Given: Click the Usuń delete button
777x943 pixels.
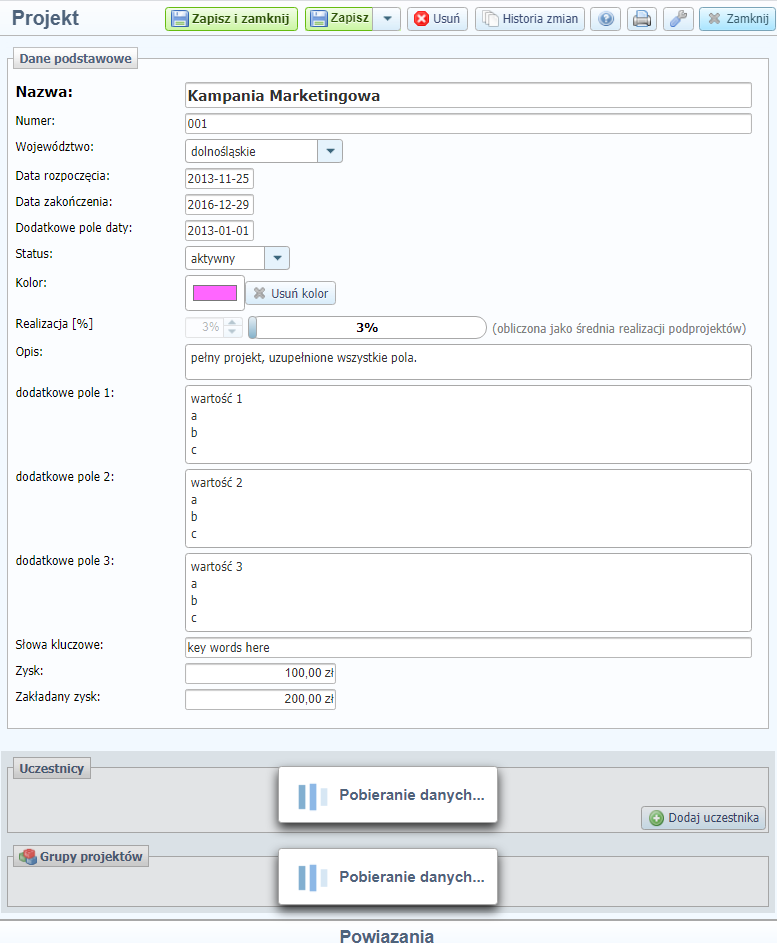Looking at the screenshot, I should (437, 19).
